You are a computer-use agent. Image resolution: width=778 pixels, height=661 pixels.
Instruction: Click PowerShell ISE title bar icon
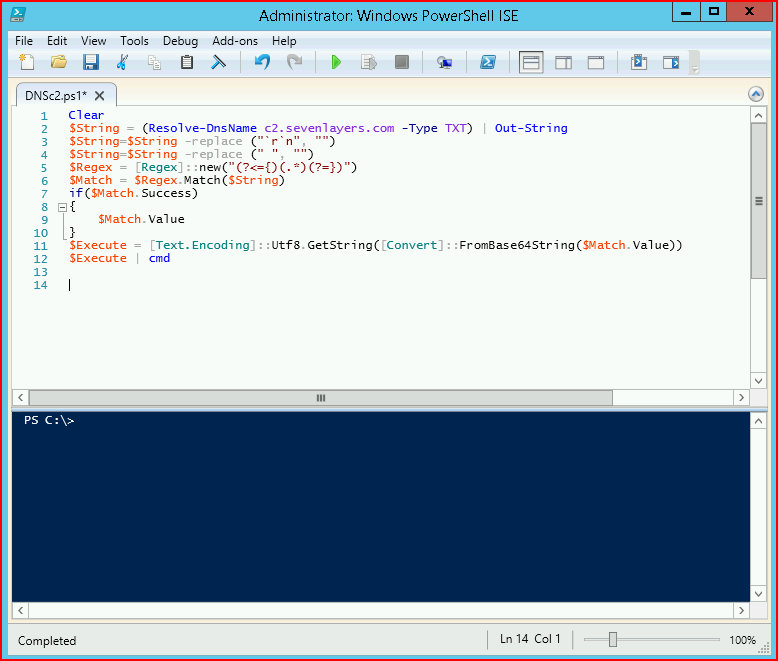[x=18, y=14]
